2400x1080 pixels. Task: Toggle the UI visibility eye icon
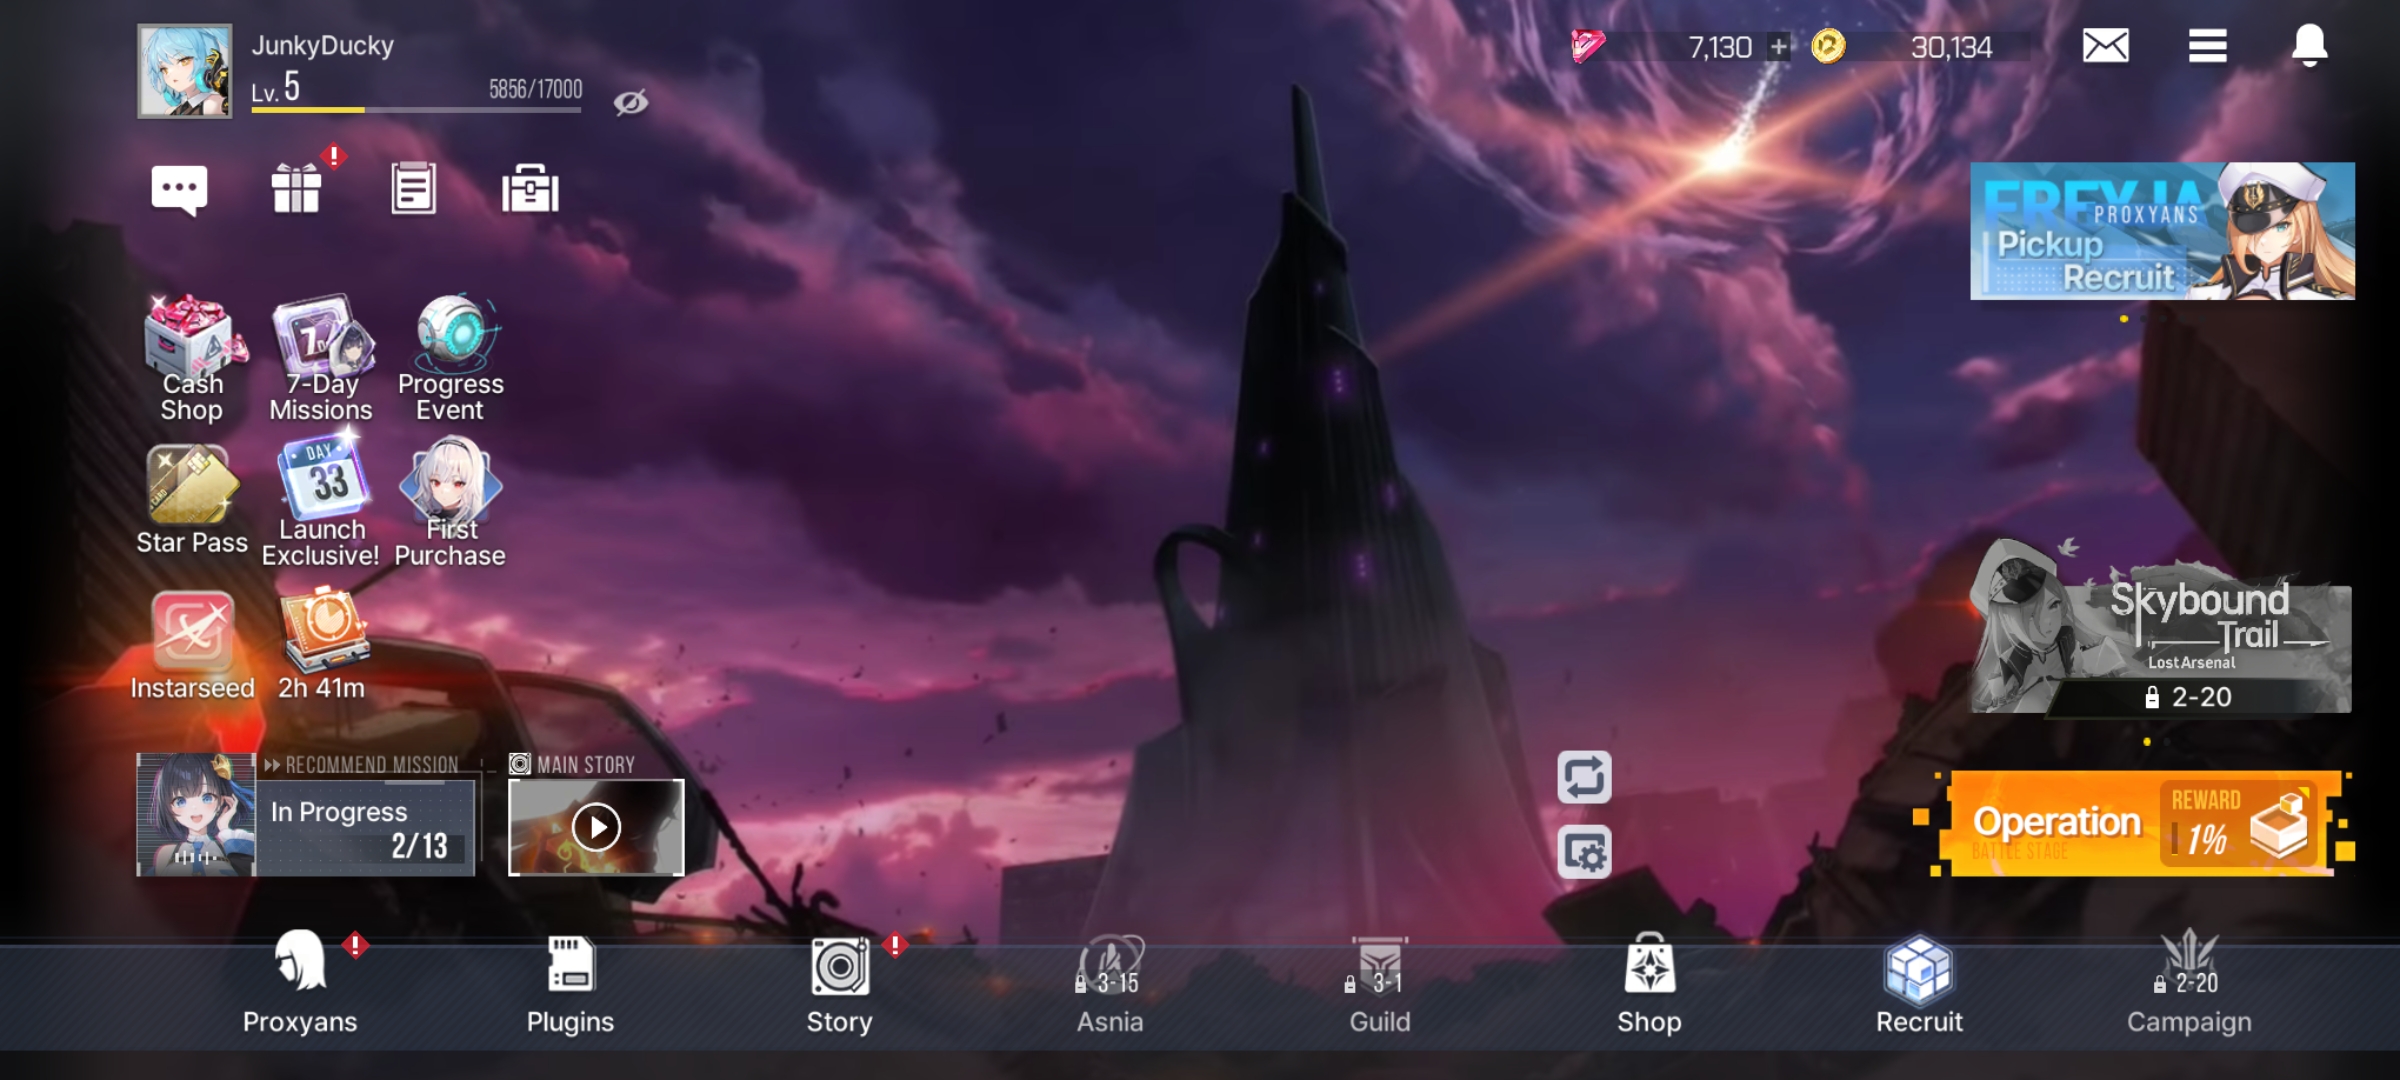point(631,102)
